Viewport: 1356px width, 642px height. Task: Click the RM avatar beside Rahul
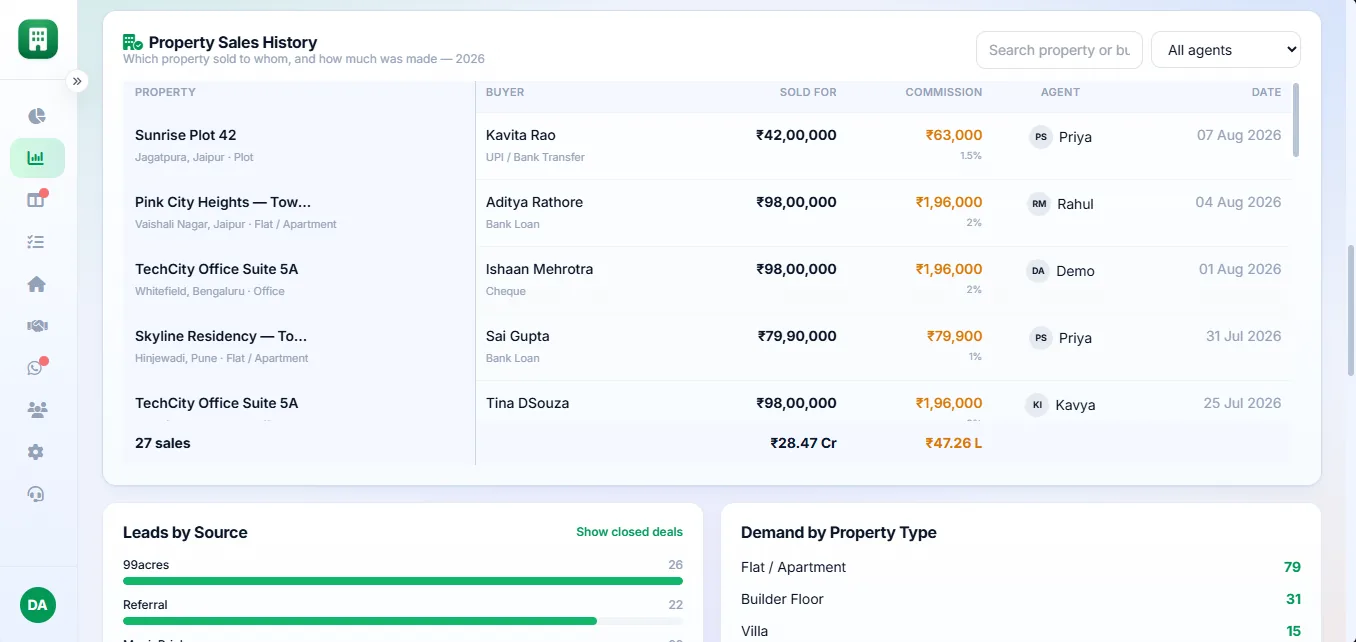click(x=1039, y=204)
